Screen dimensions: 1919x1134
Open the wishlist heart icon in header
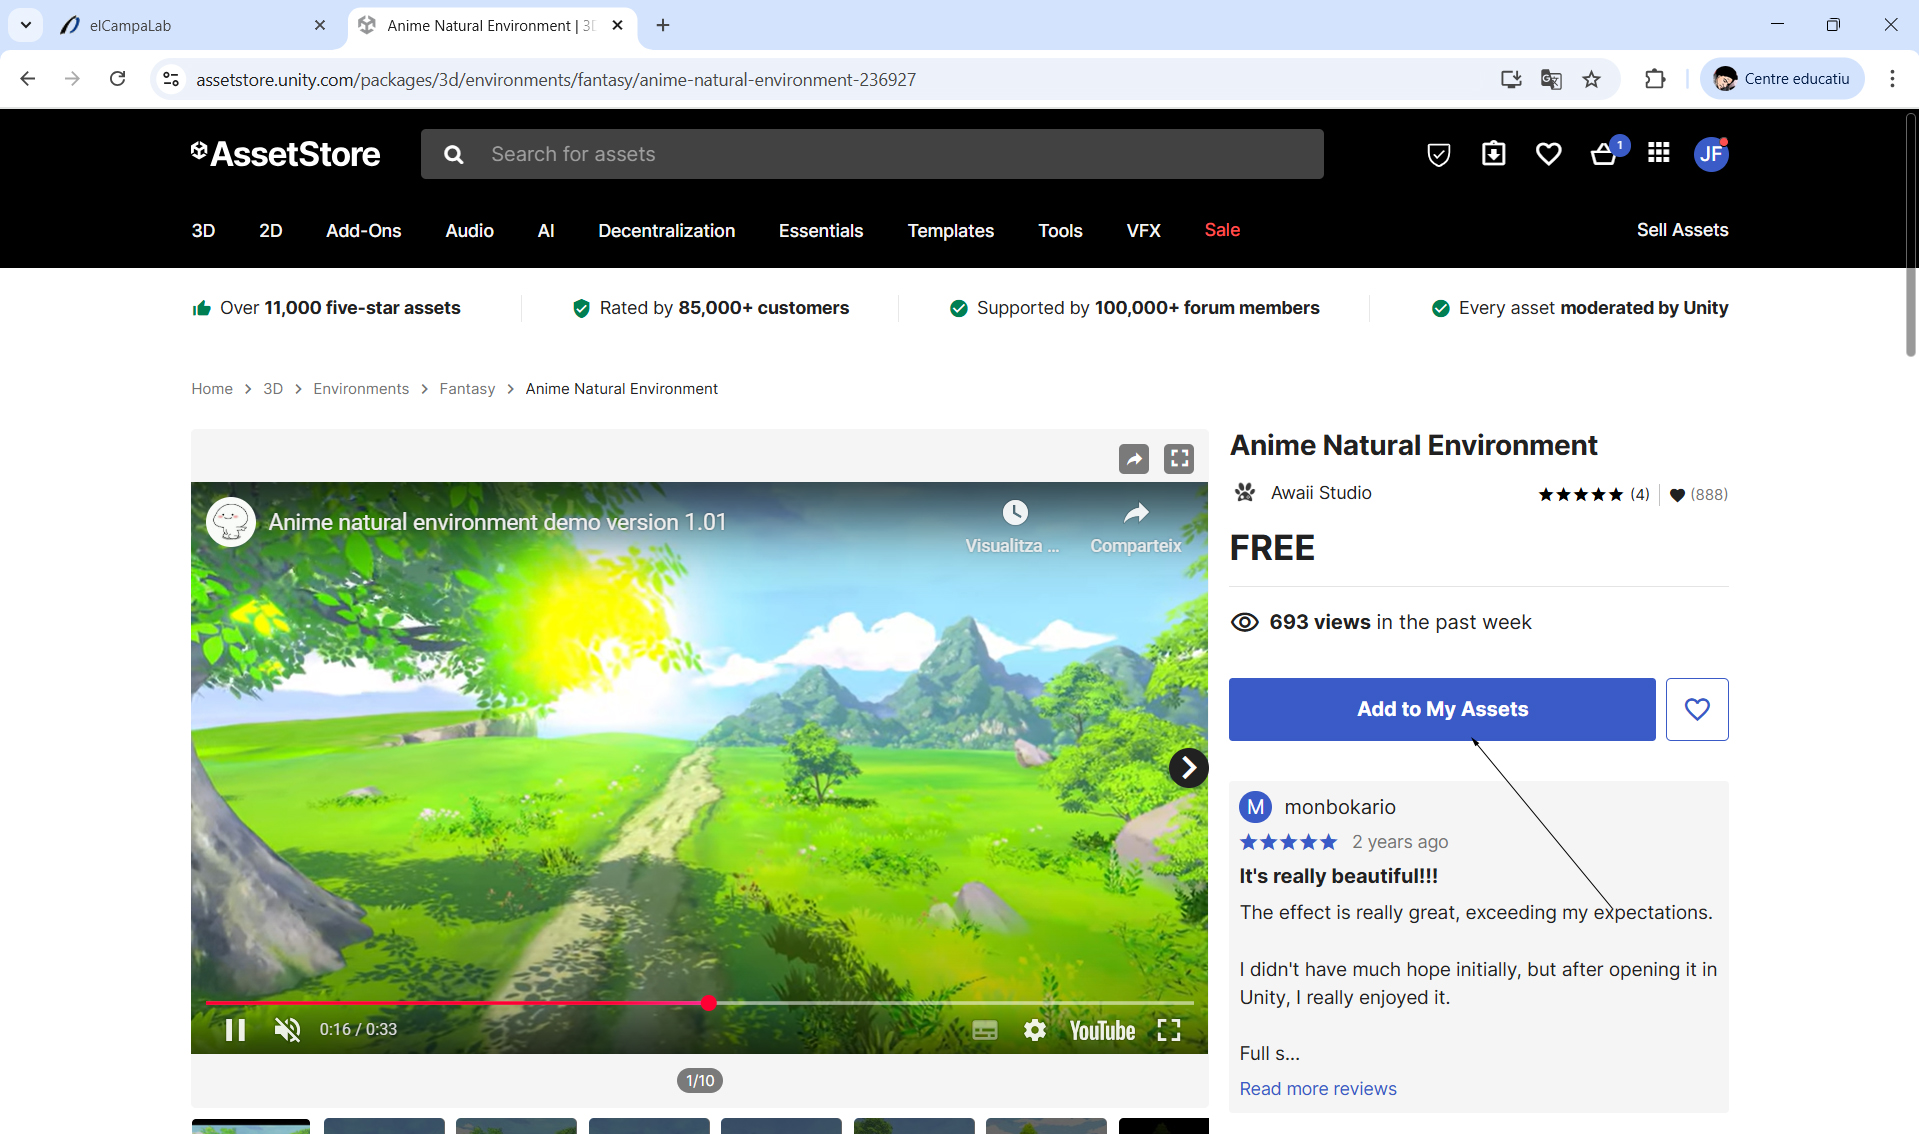click(1548, 154)
